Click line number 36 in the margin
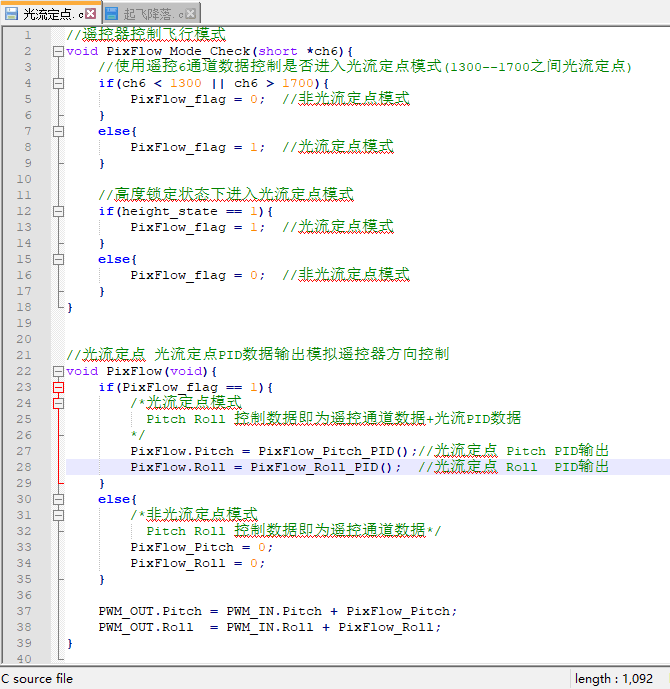The image size is (670, 689). pos(24,595)
